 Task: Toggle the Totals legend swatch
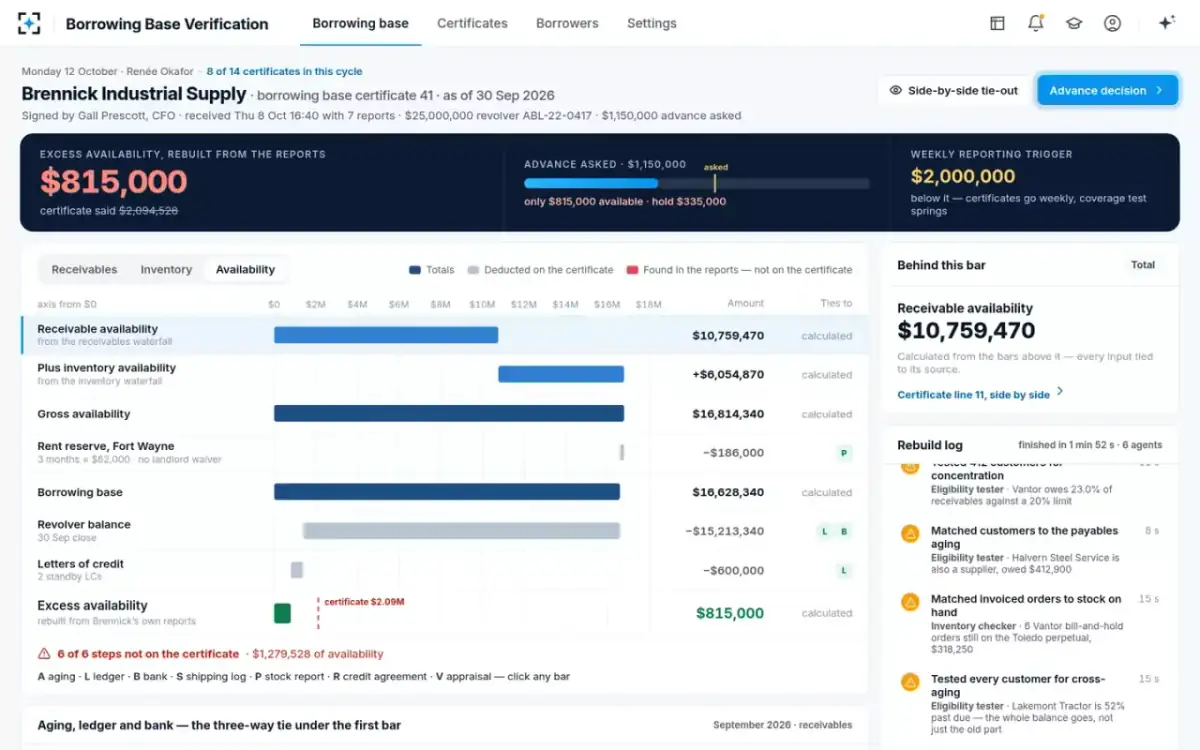(x=414, y=270)
